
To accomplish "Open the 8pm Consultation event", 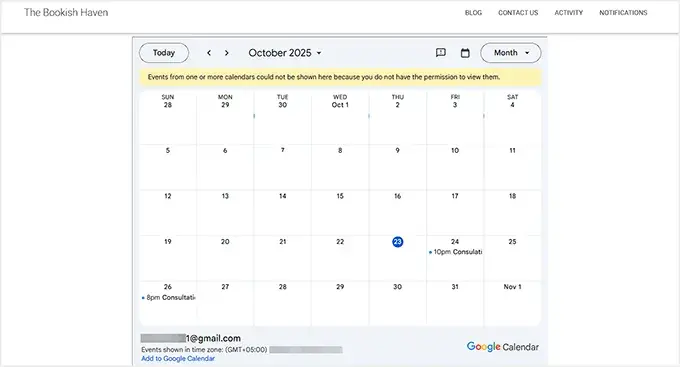I will [168, 298].
